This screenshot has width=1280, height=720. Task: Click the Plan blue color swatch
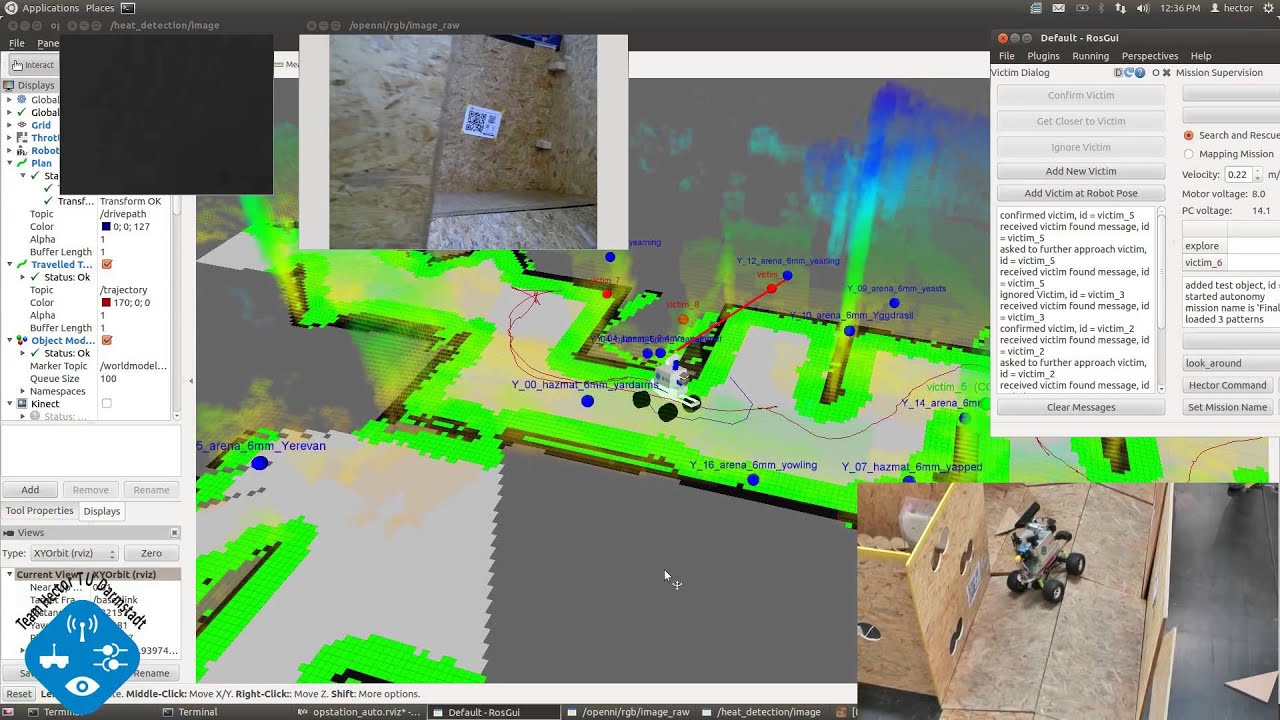[106, 227]
